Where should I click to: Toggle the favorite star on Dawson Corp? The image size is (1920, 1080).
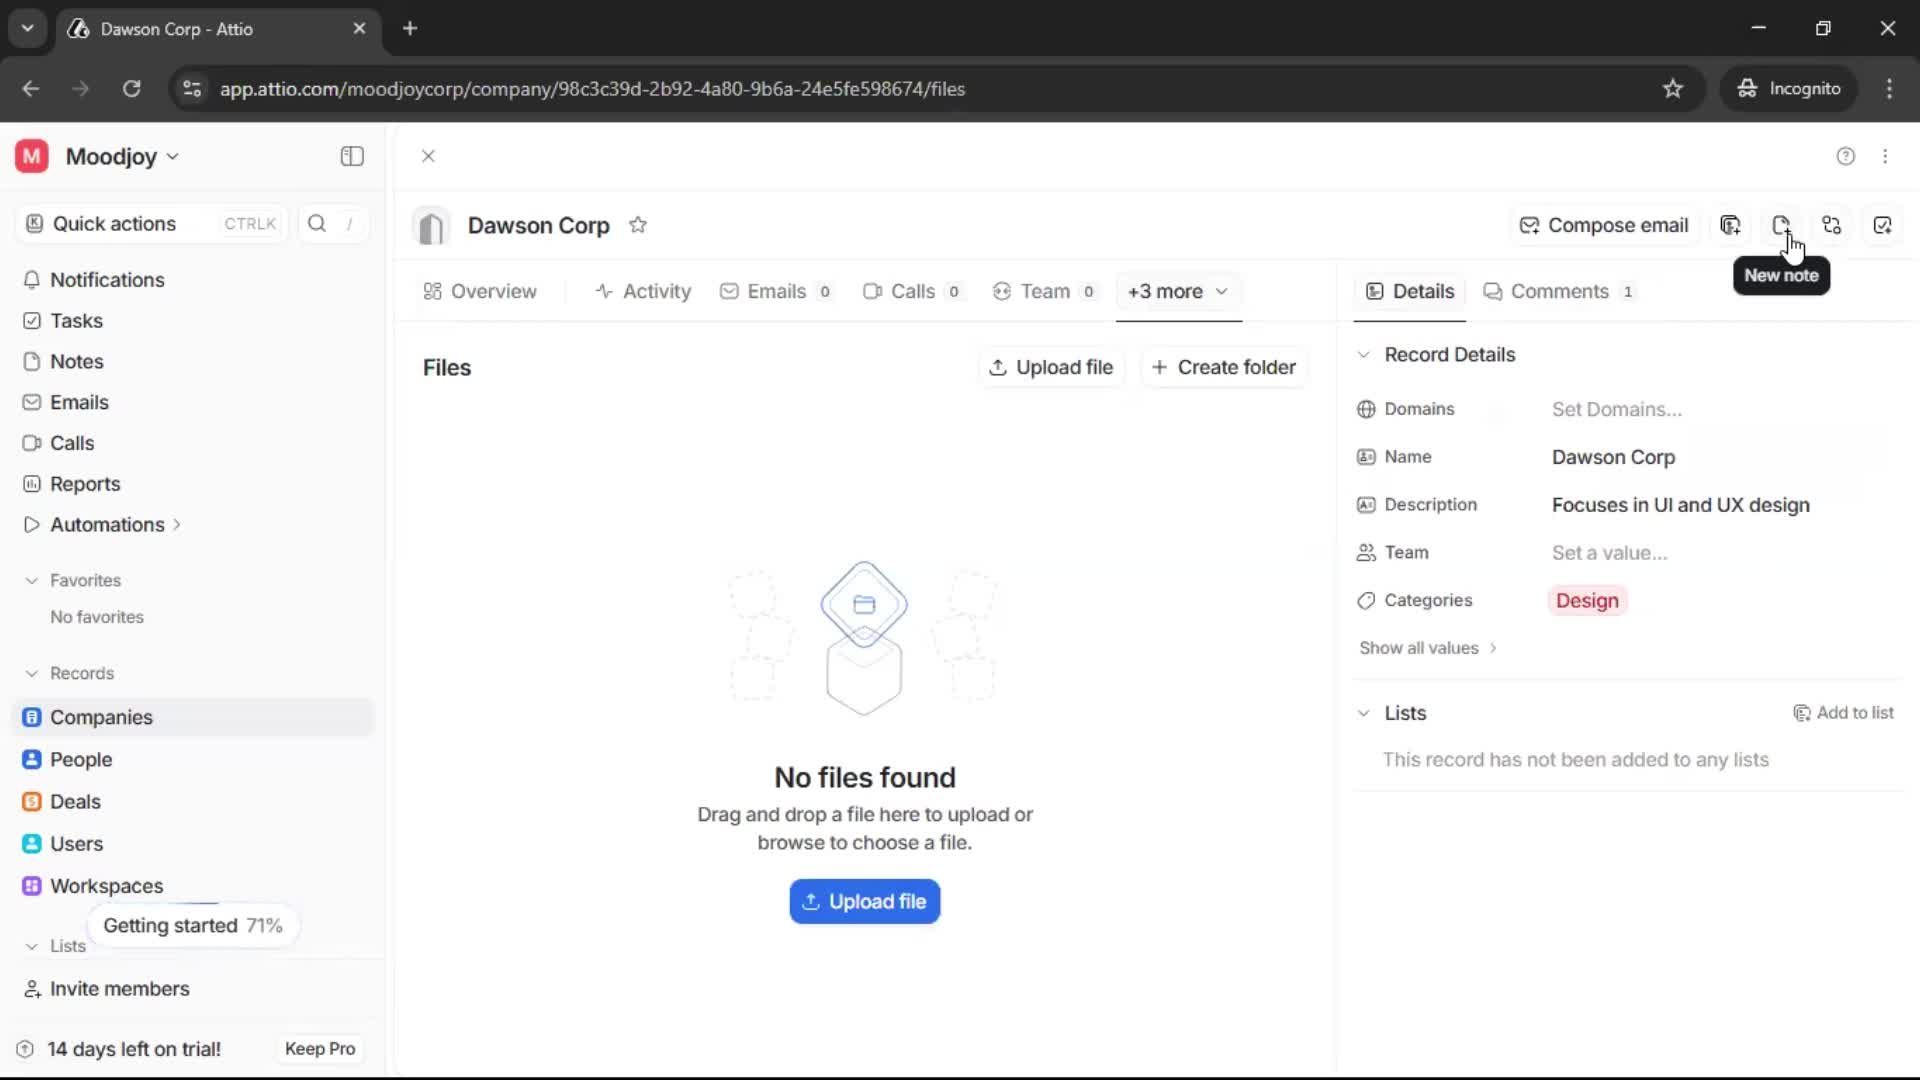pyautogui.click(x=639, y=224)
